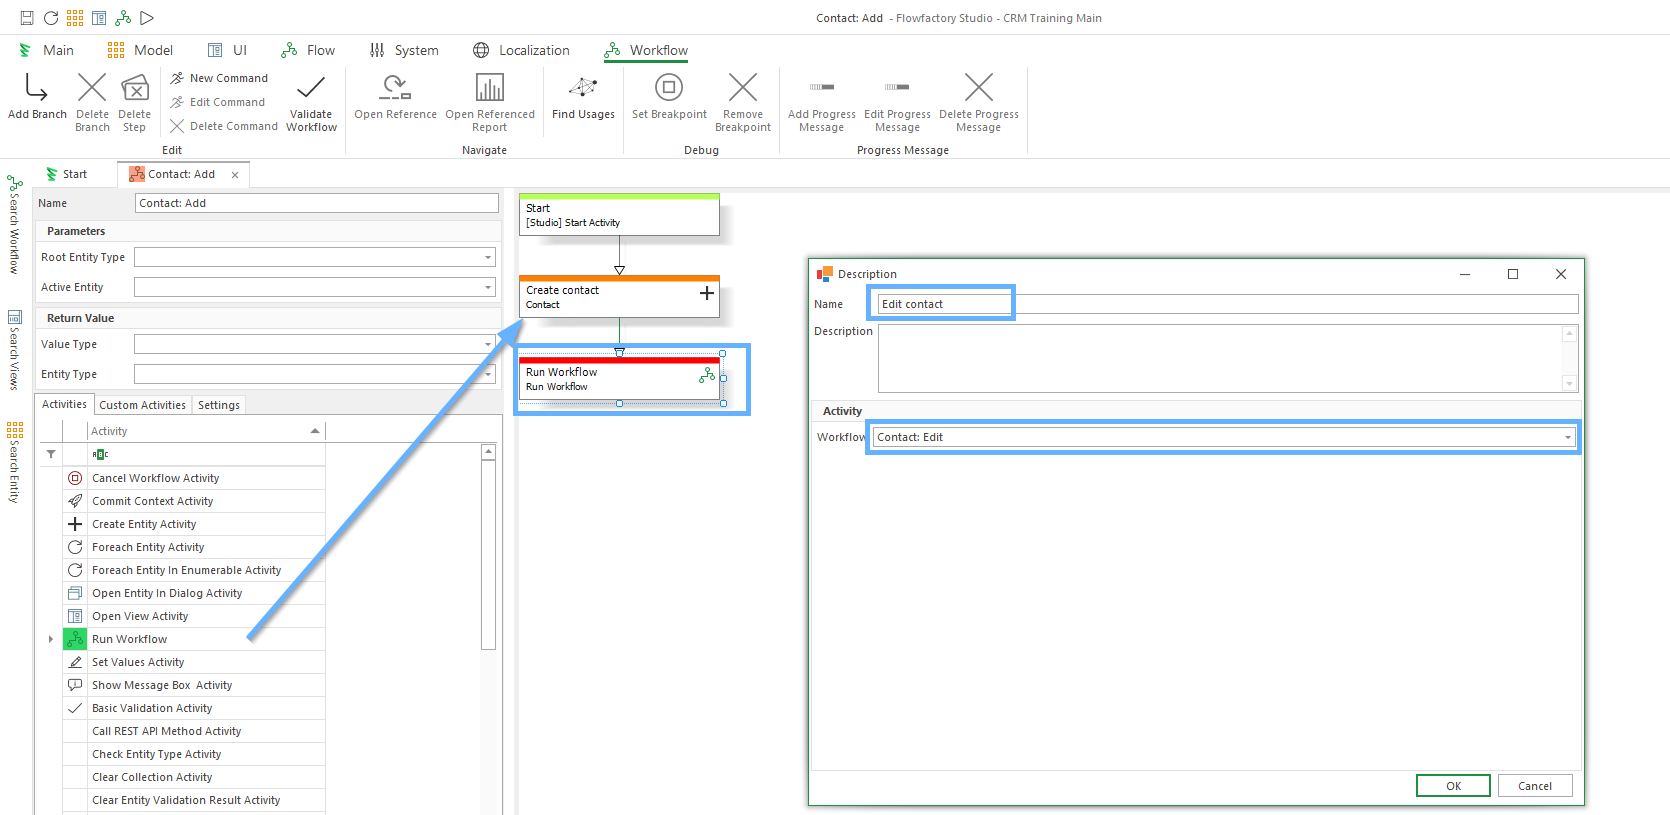Open Entity Type dropdown
Screen dimensions: 1670x815
(x=488, y=374)
